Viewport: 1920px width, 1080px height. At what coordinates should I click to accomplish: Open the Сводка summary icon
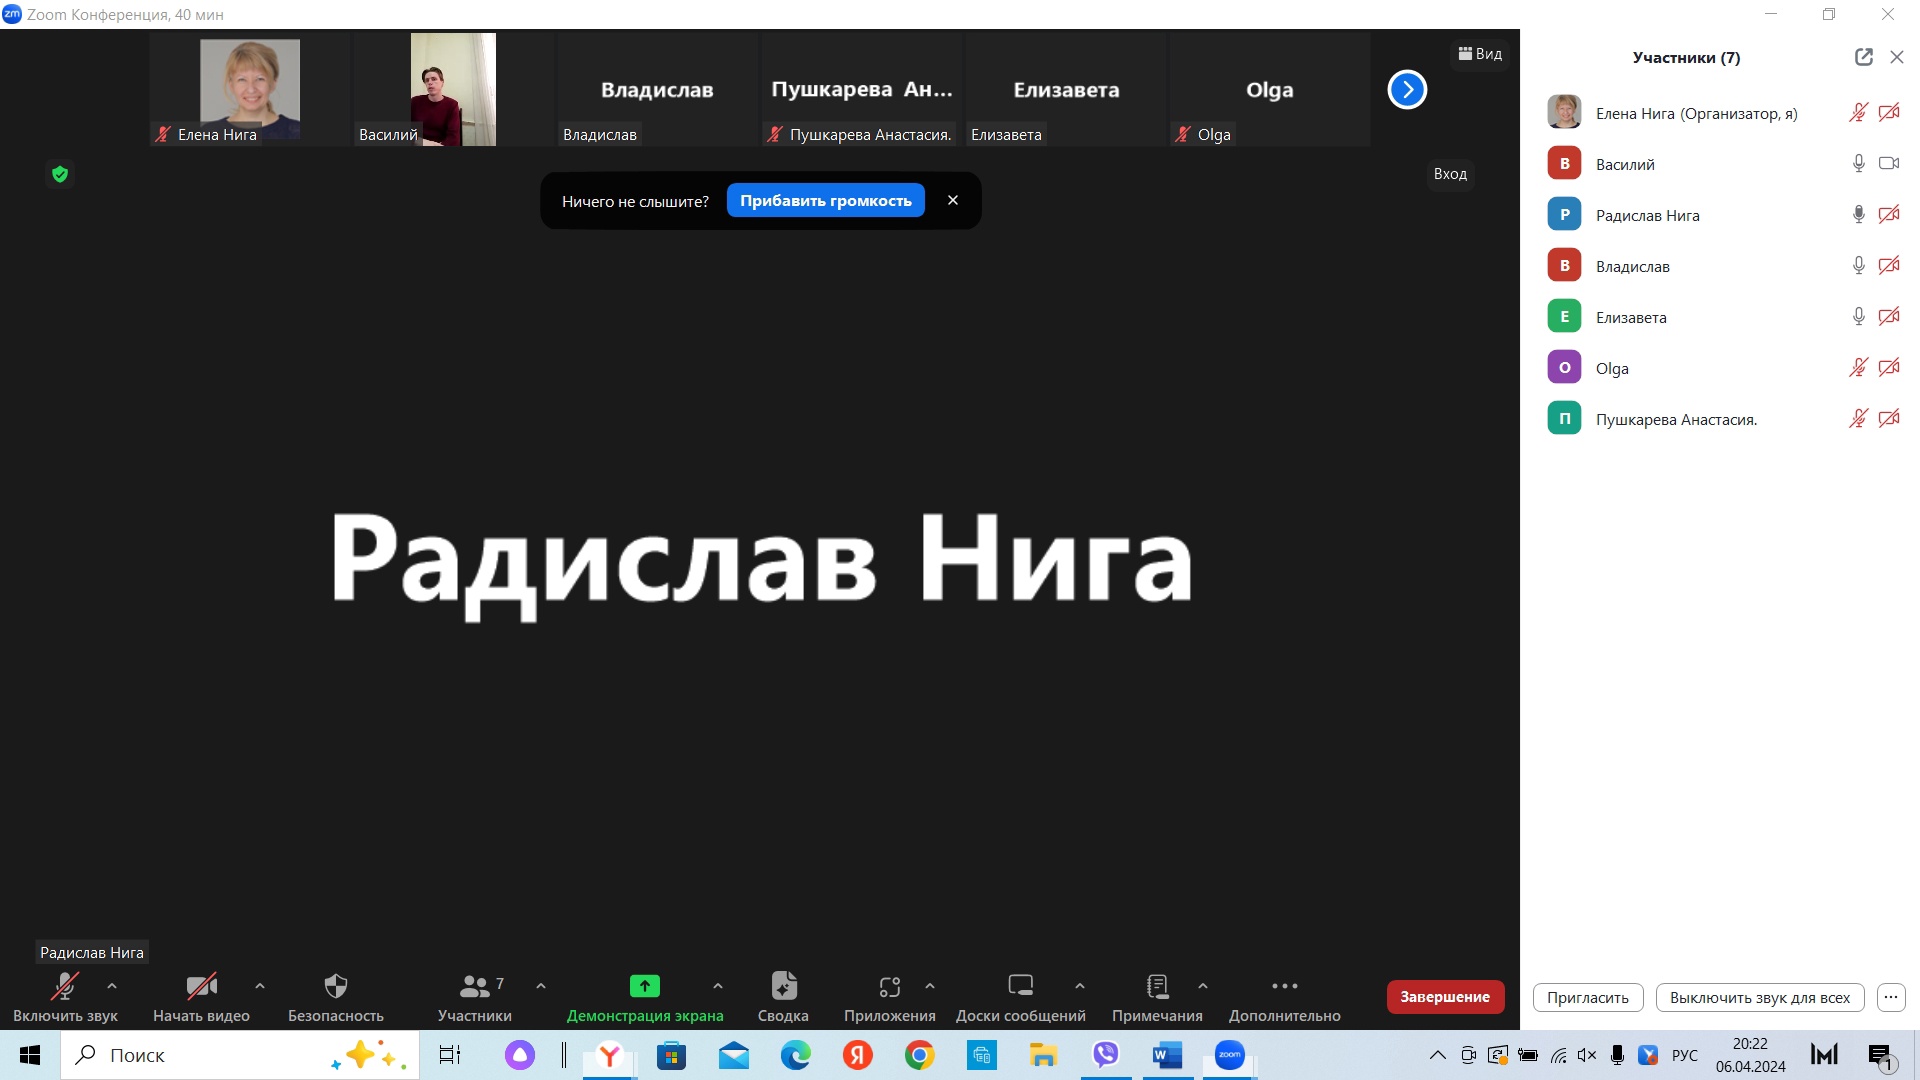783,987
